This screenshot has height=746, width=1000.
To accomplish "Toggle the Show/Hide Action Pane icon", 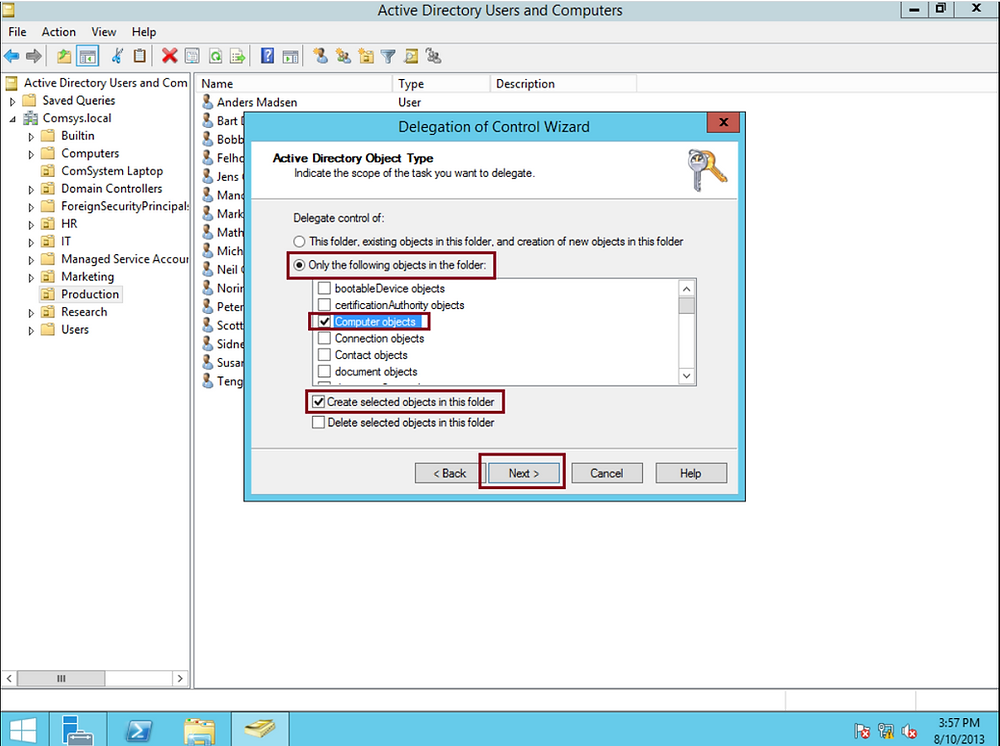I will pyautogui.click(x=290, y=57).
